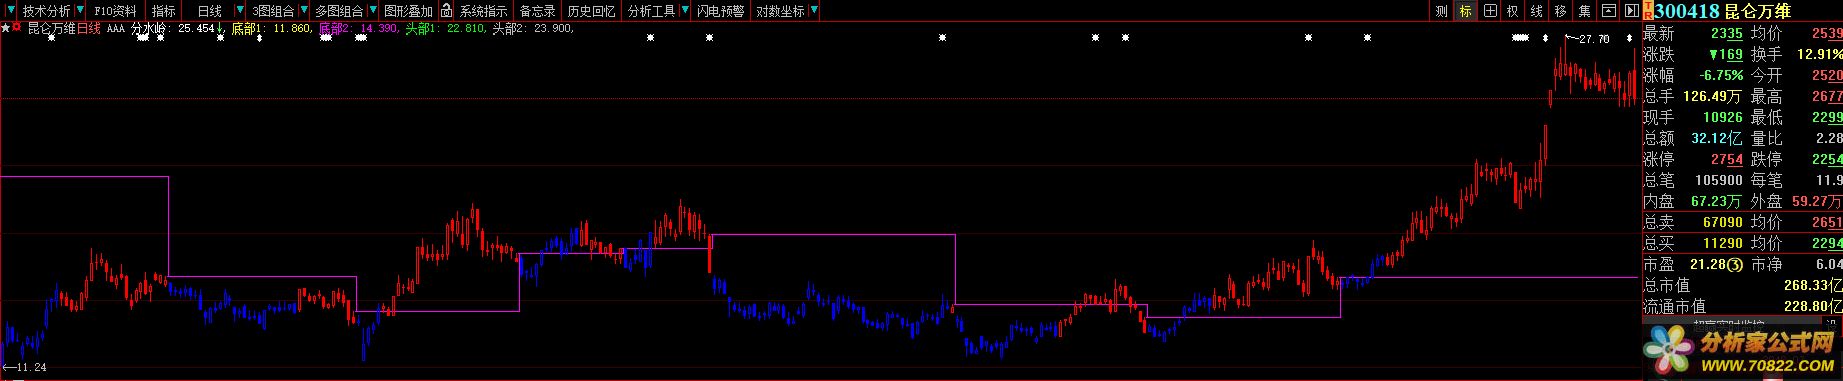Select the 日线 period button
1843x381 pixels.
tap(210, 11)
